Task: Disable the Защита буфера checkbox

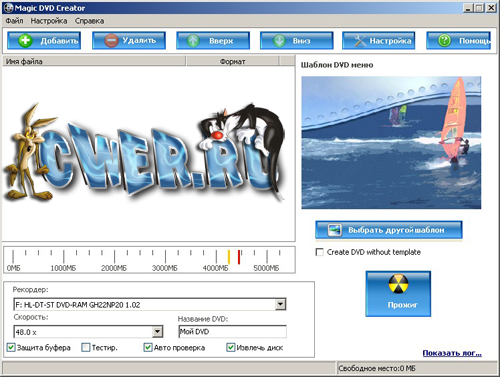Action: [x=11, y=347]
